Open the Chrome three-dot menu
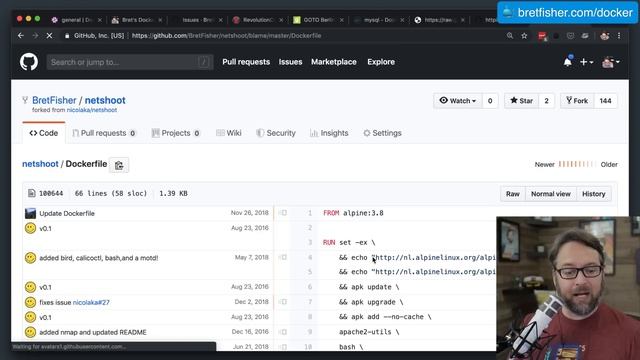Screen dimensions: 640x360 pos(619,36)
